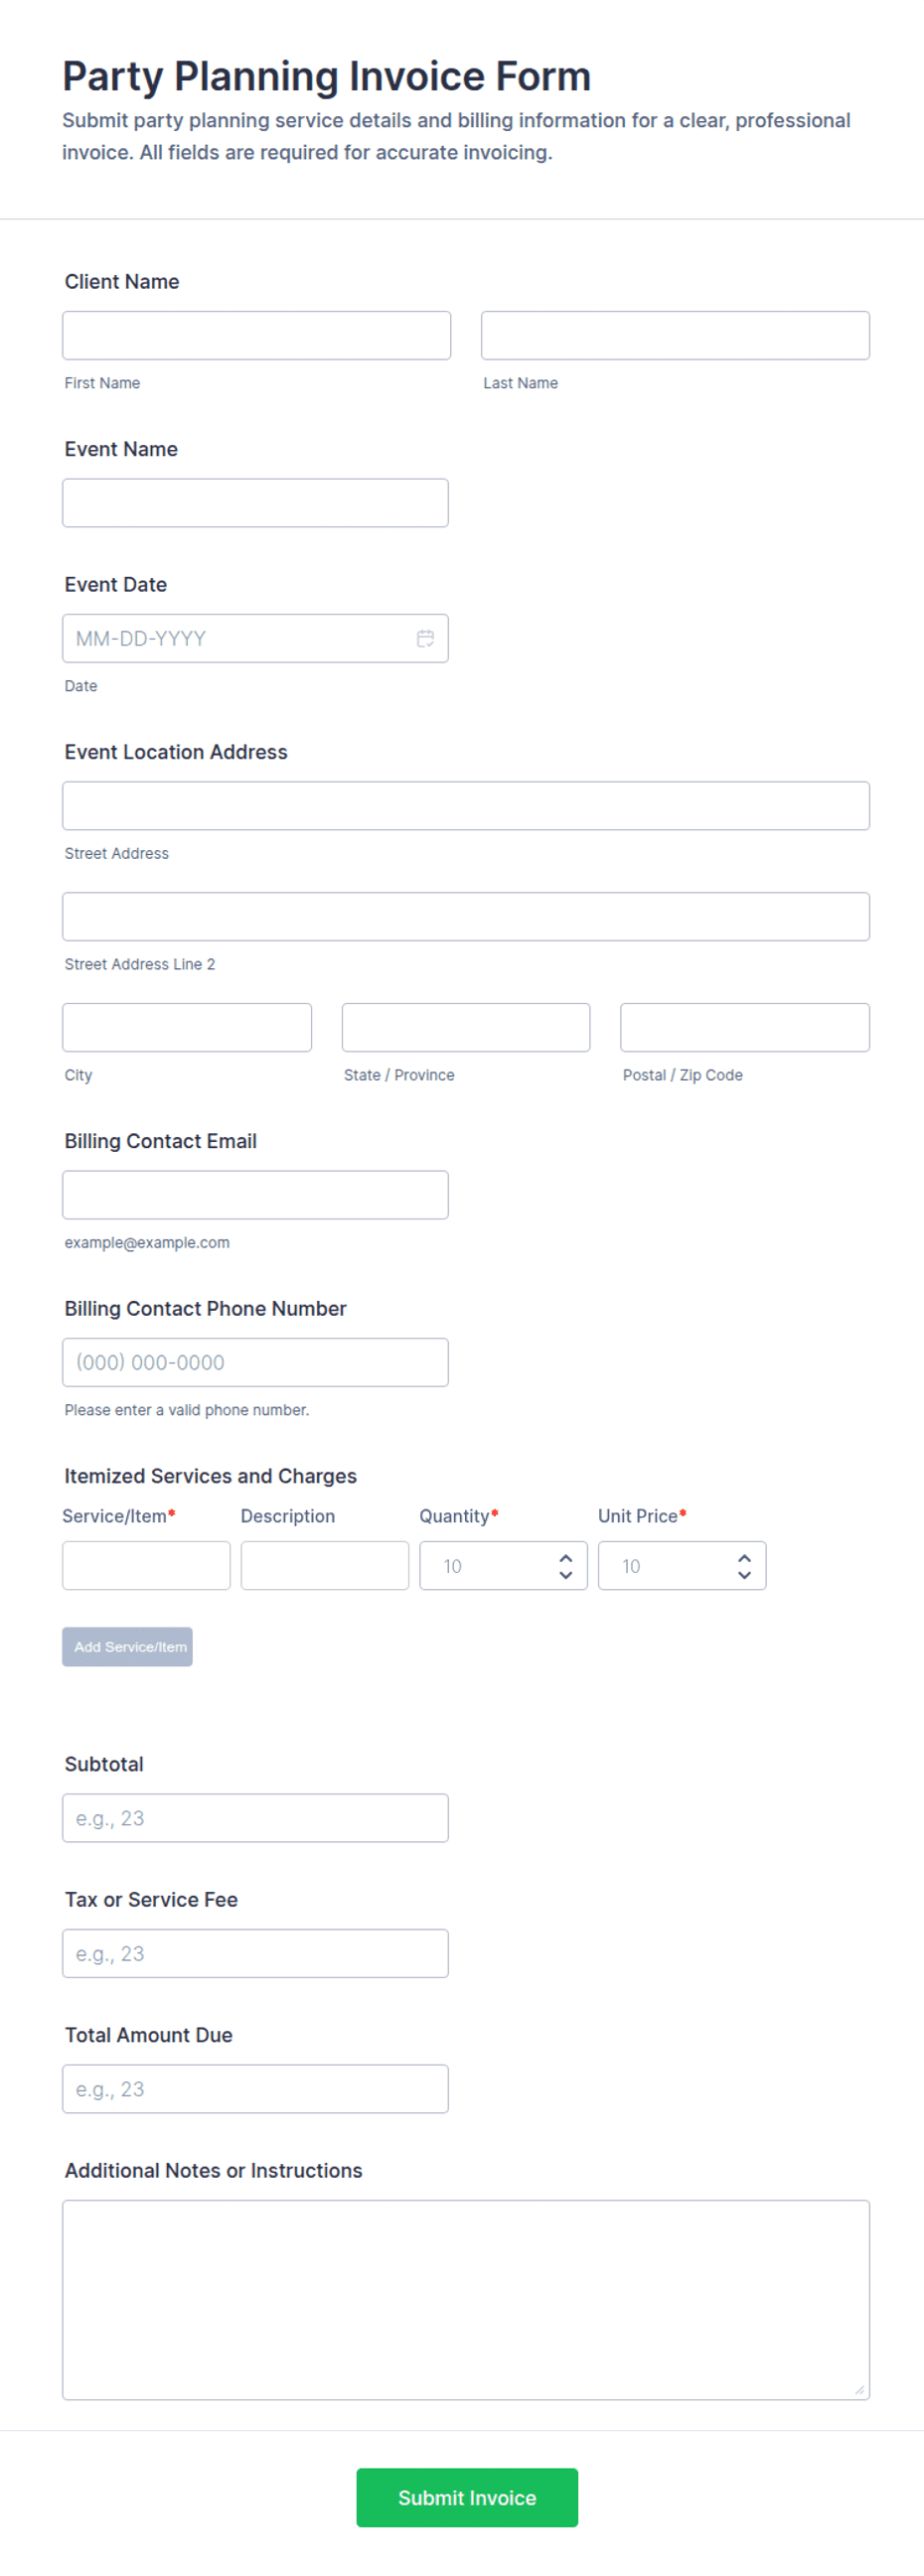Increase Quantity with the up arrow

[565, 1557]
